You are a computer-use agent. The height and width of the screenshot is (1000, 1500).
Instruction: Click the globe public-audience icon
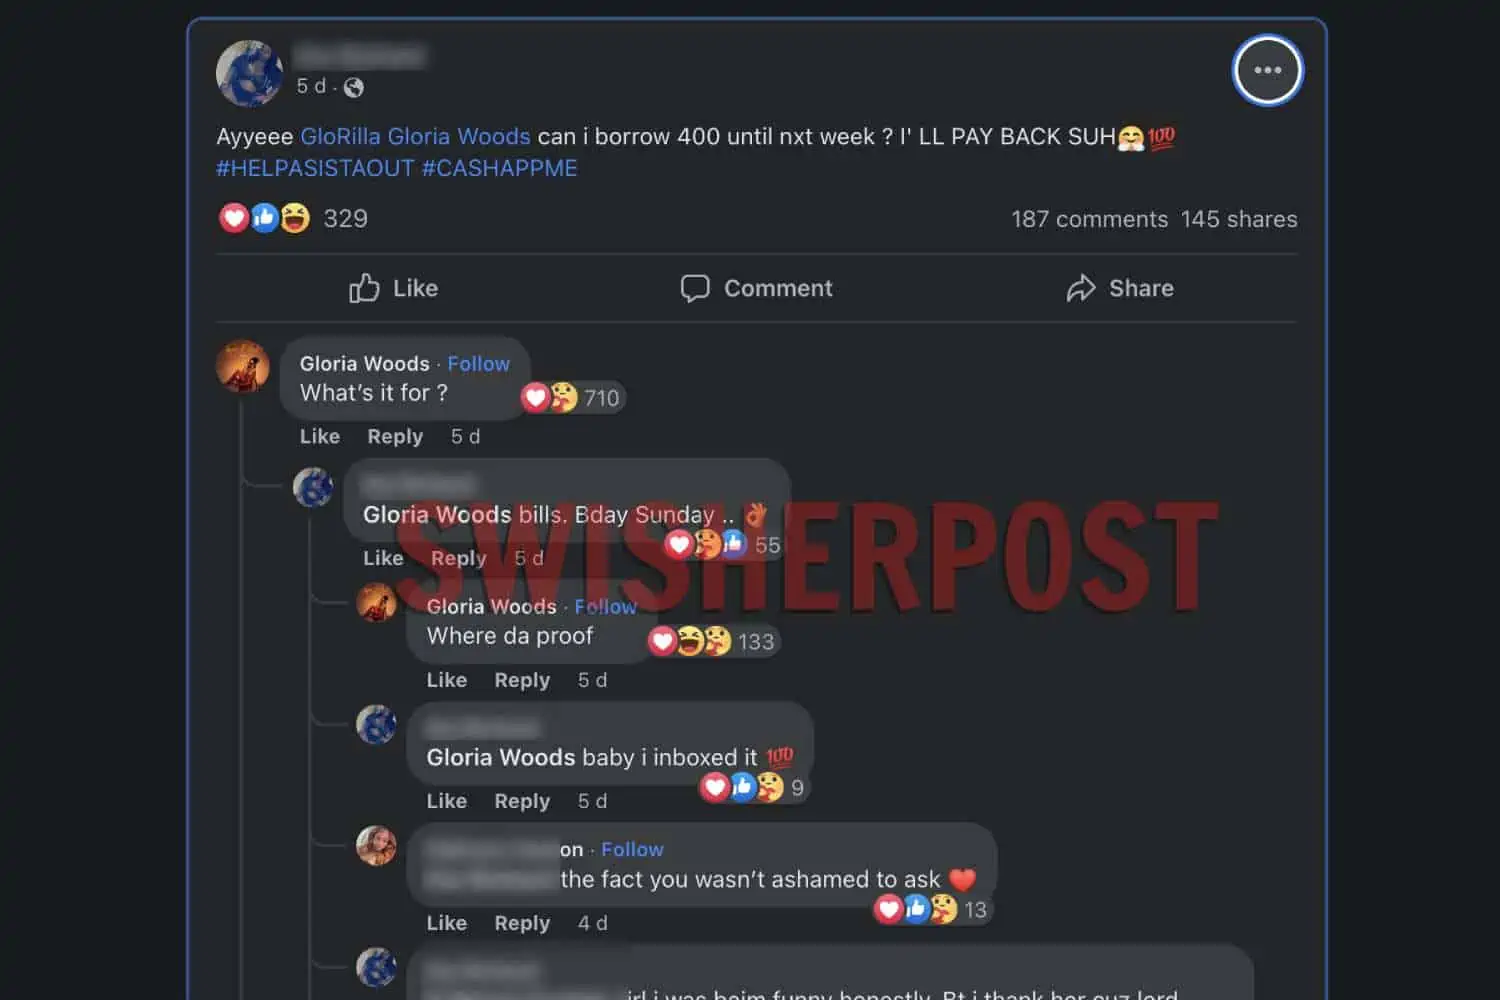click(x=354, y=87)
